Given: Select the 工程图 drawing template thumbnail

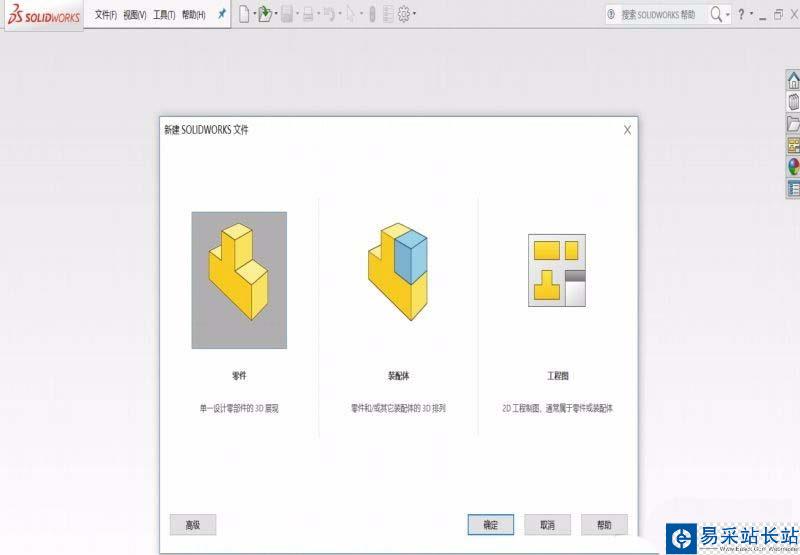Looking at the screenshot, I should click(x=557, y=270).
